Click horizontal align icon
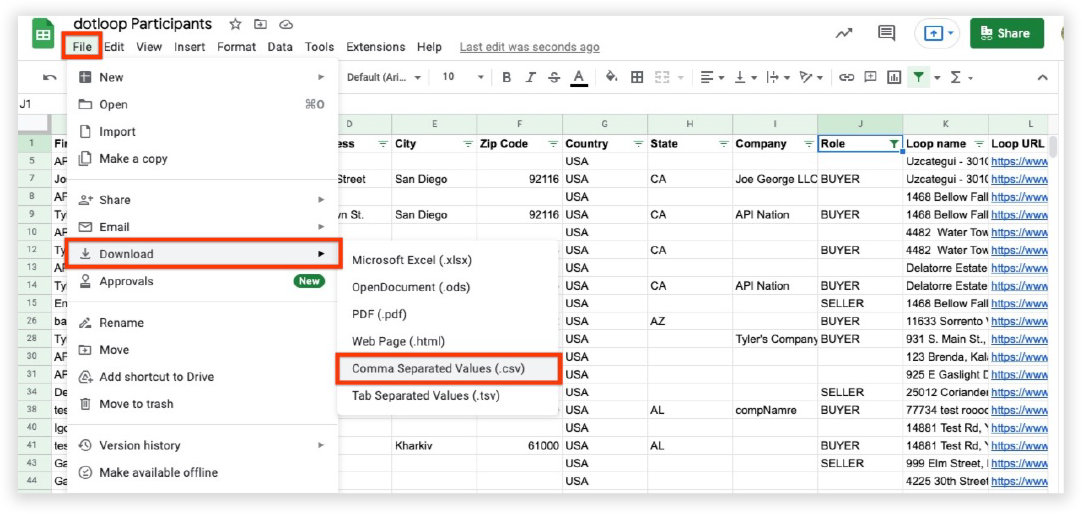 (706, 77)
